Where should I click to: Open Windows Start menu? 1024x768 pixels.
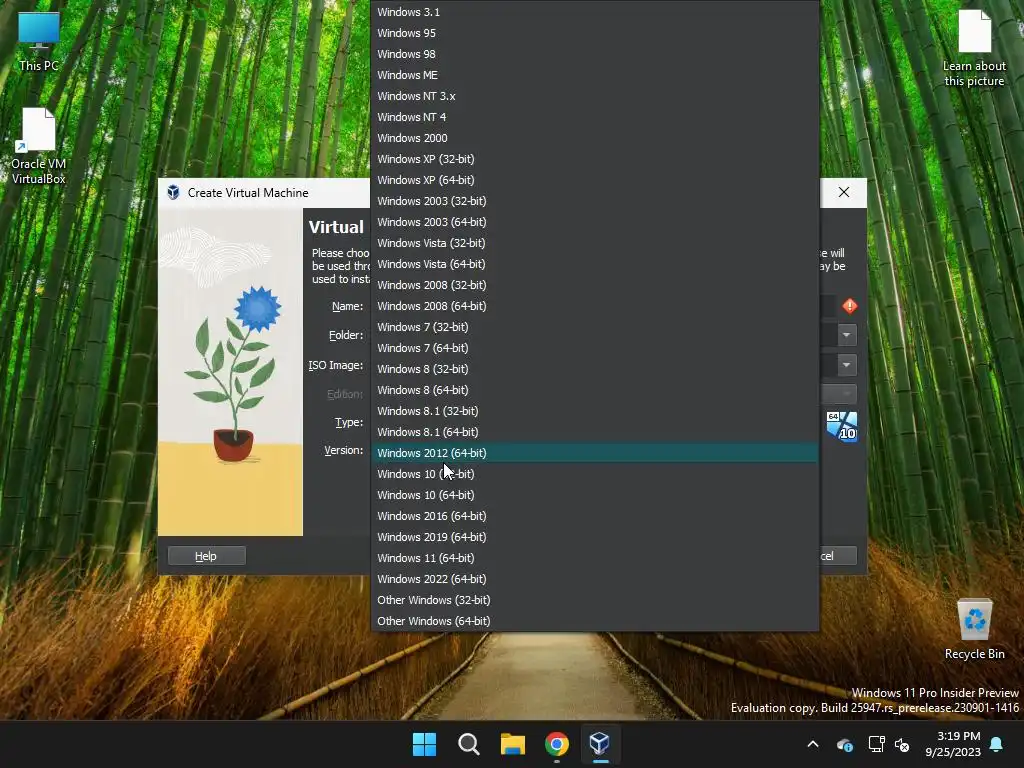pos(424,744)
